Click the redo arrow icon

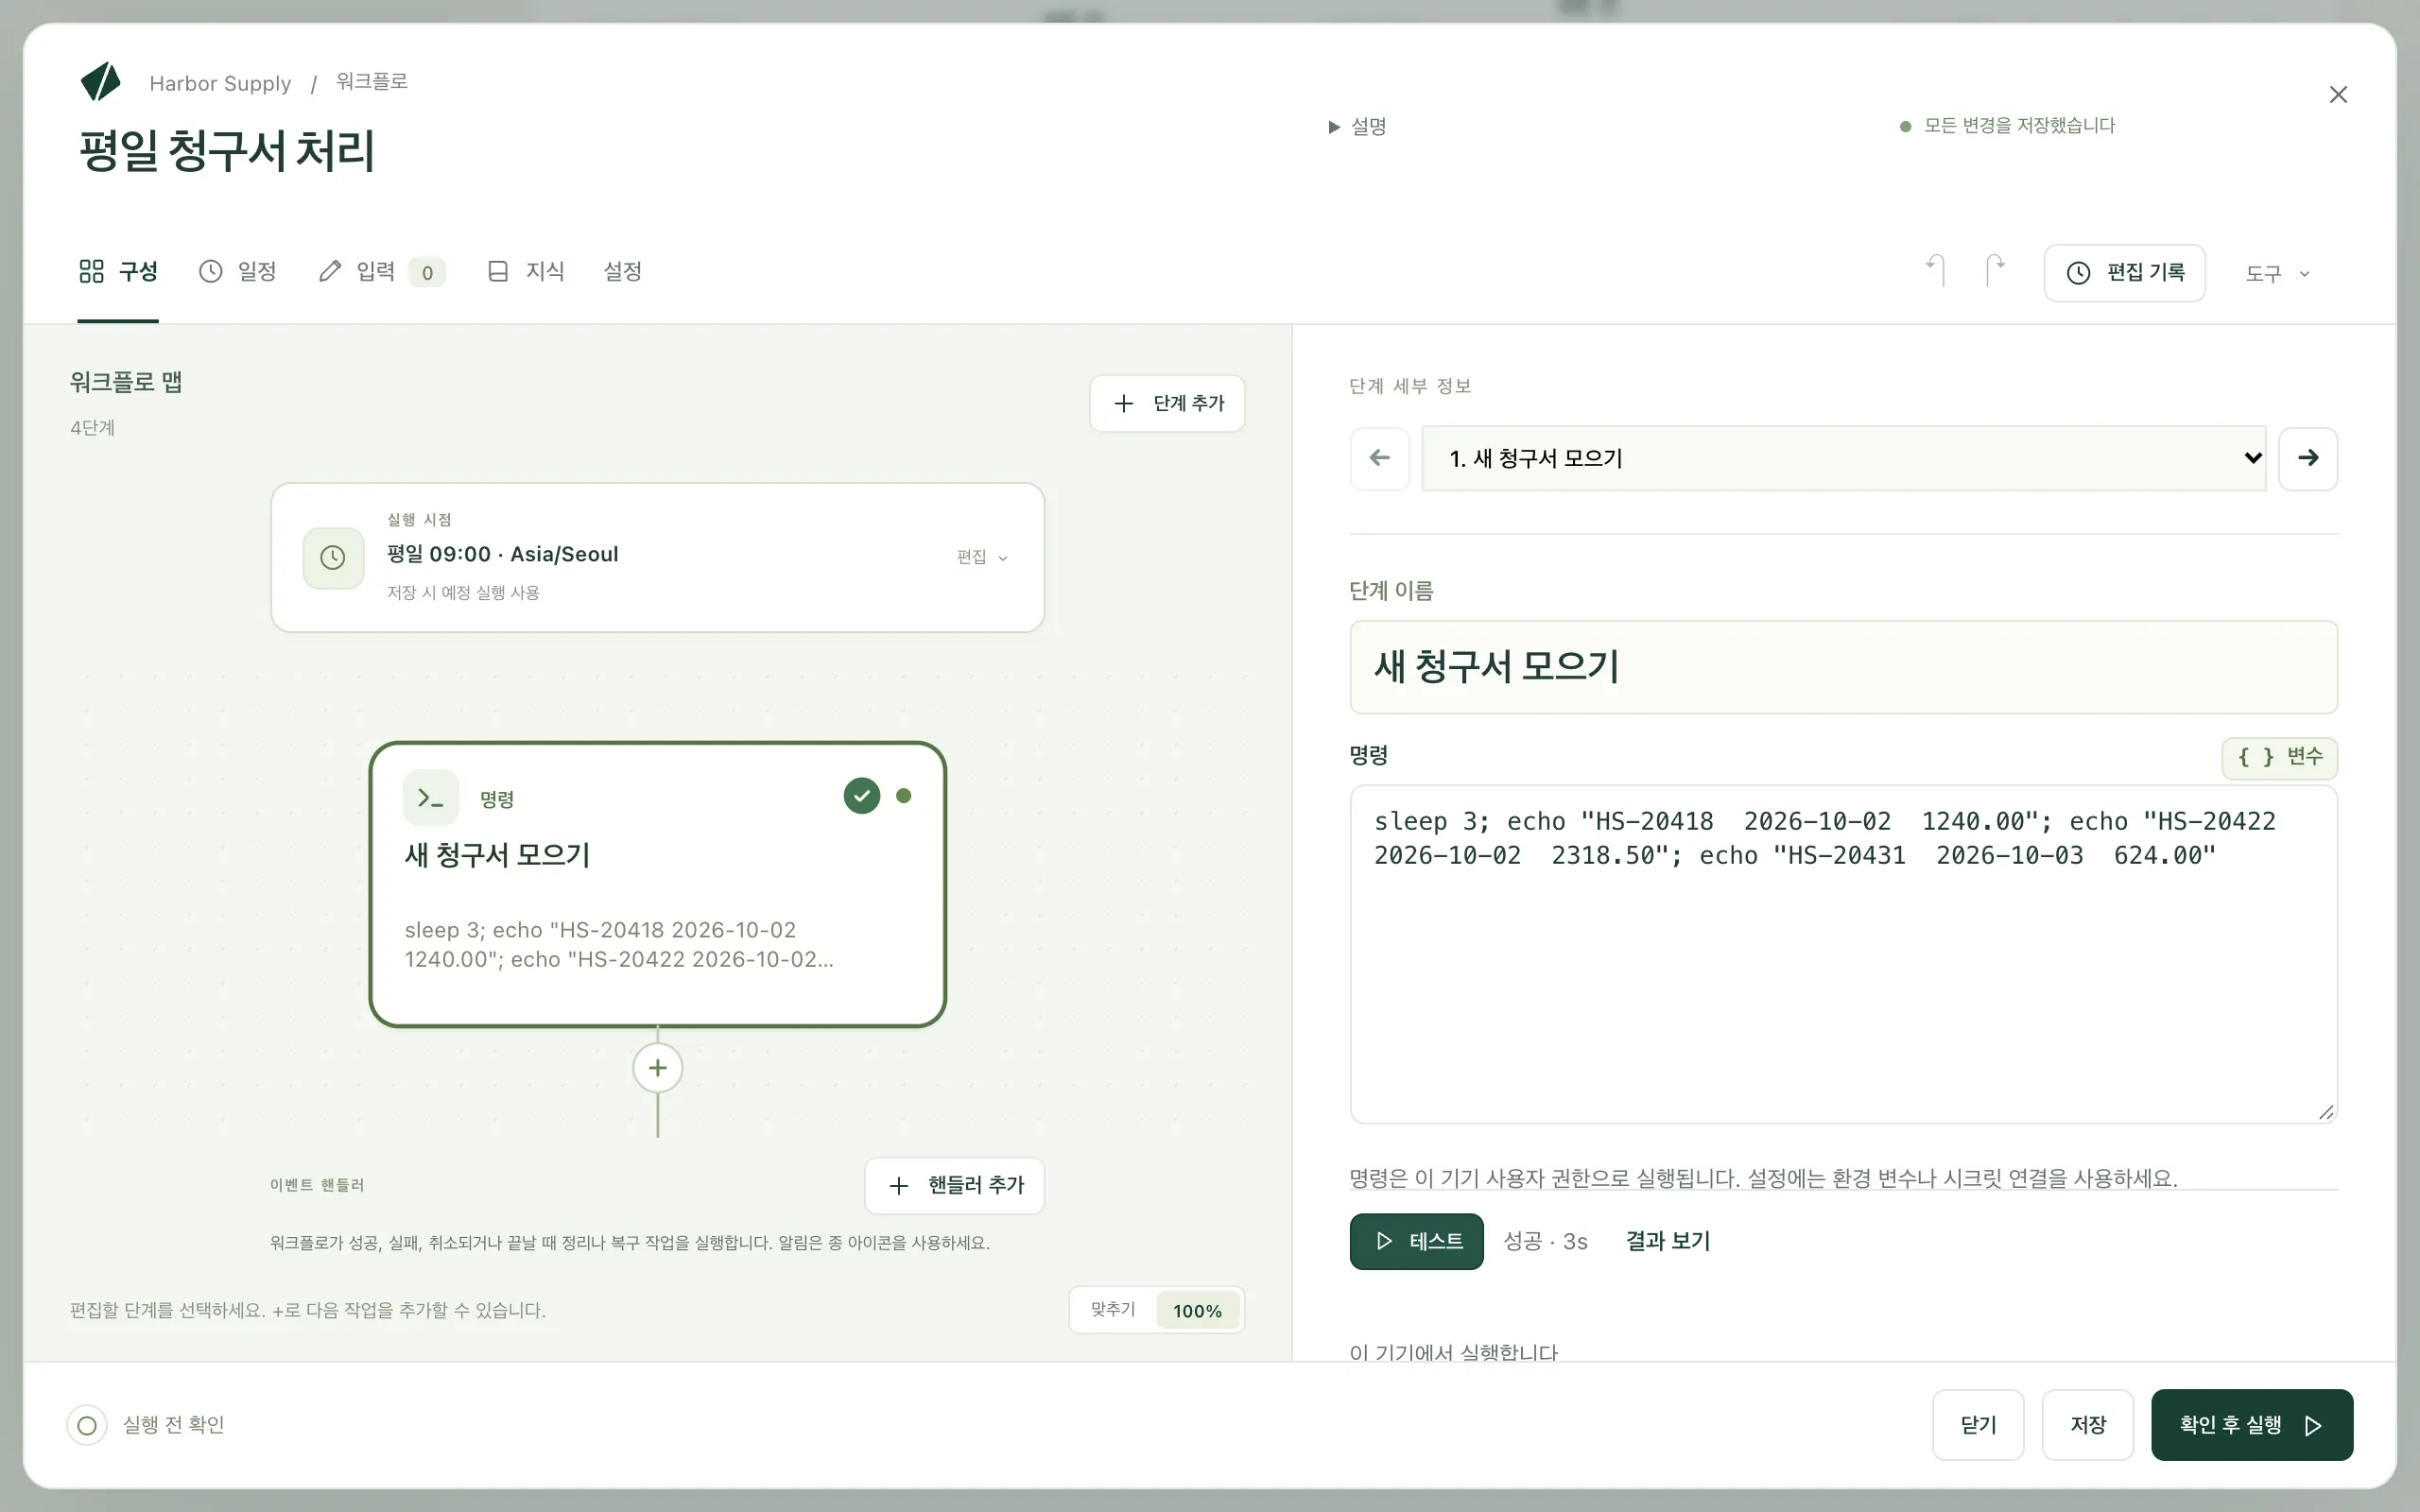coord(1995,271)
